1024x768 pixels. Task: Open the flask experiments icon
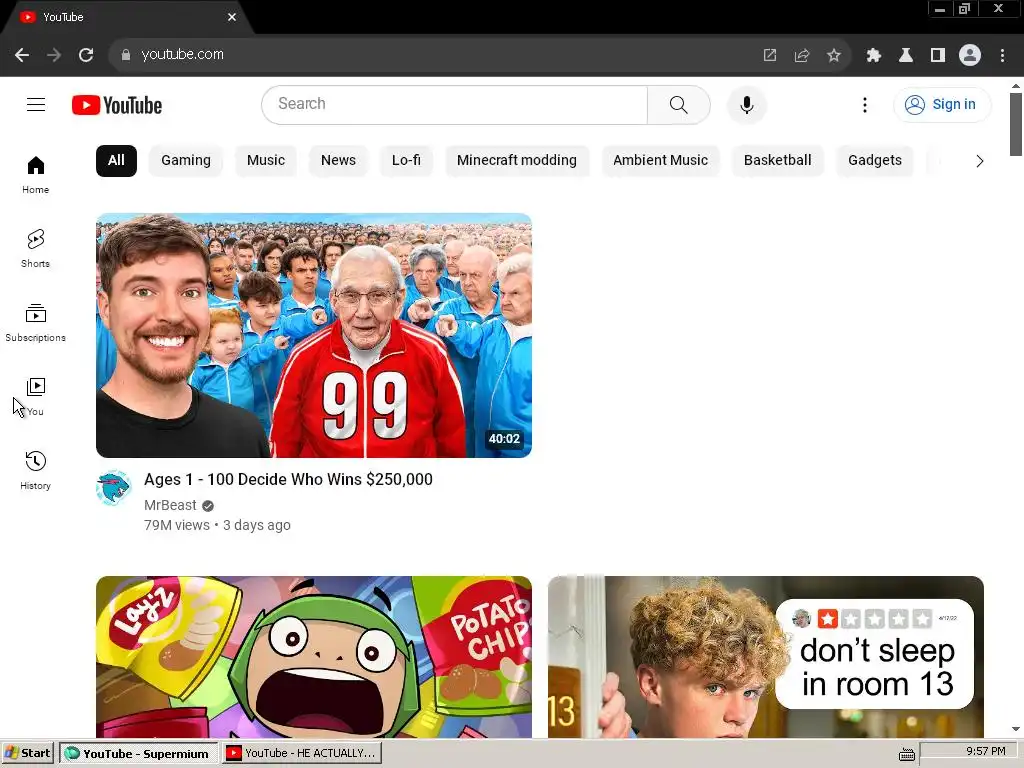[906, 55]
